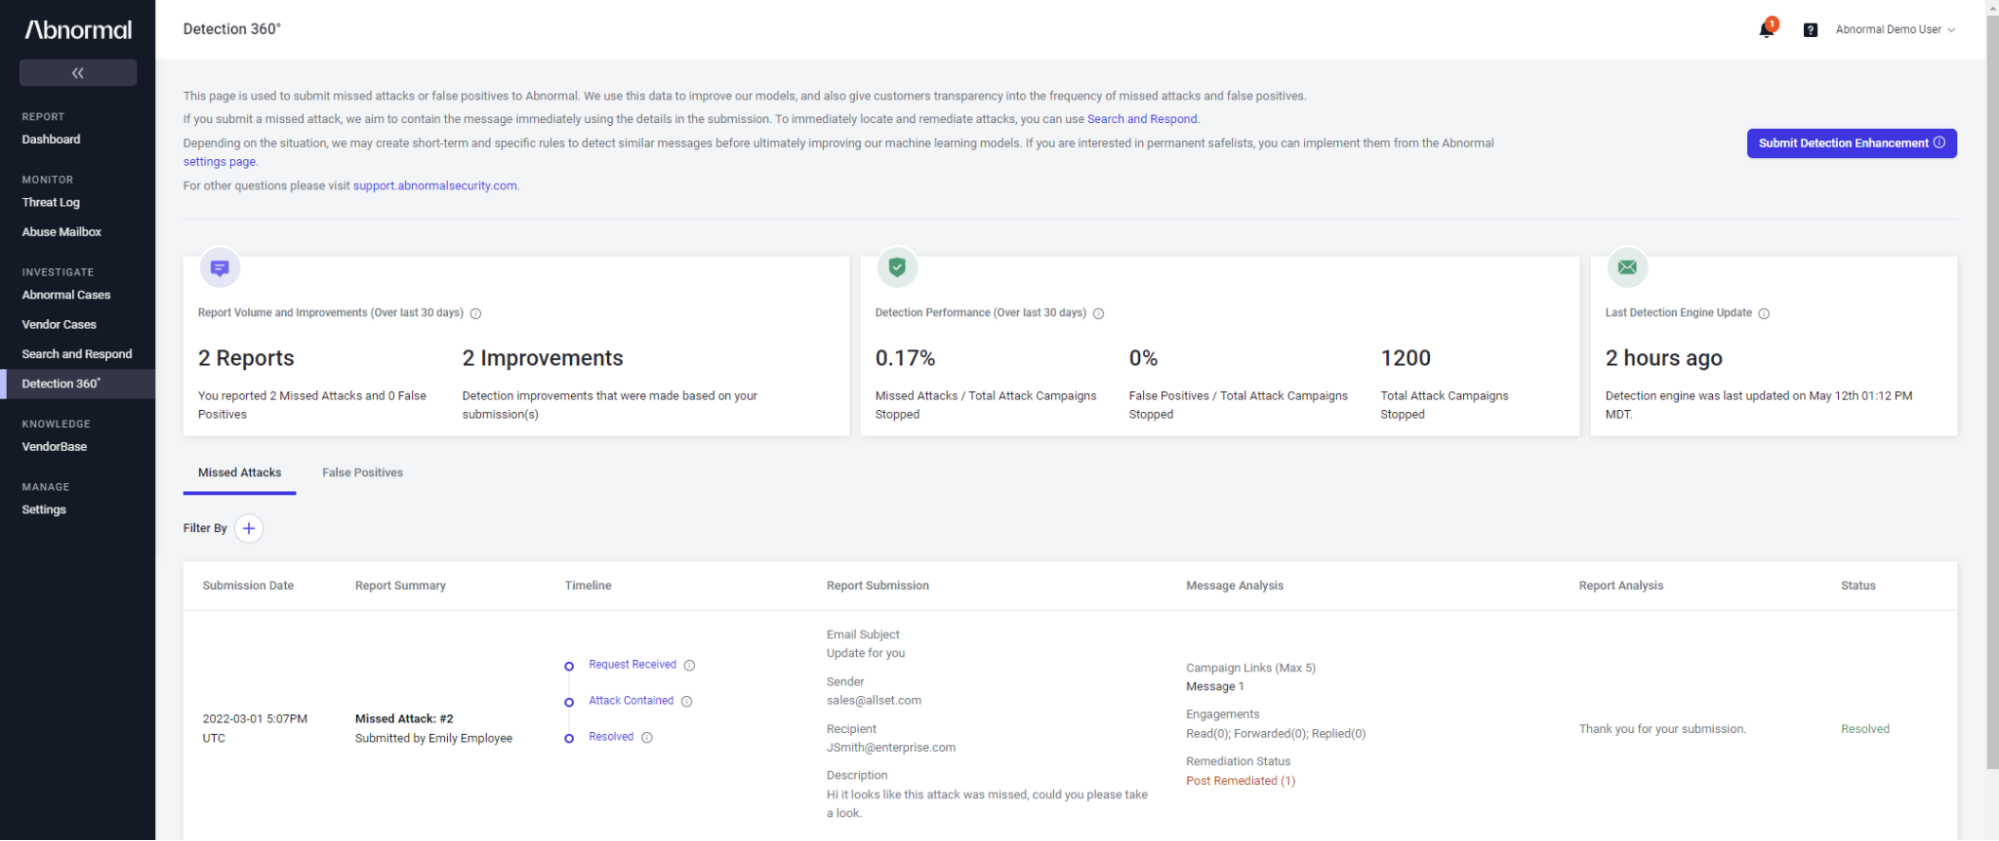Screen dimensions: 1999x841
Task: Click the Request Received timeline marker
Action: (x=569, y=666)
